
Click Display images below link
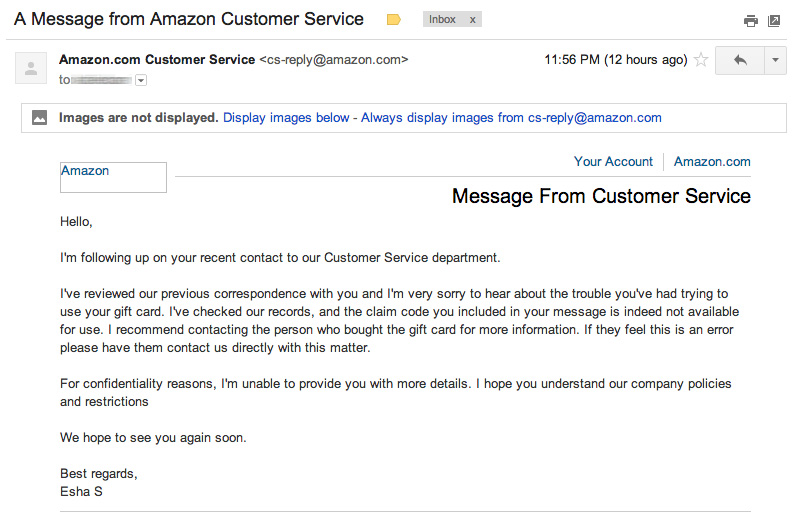(286, 117)
